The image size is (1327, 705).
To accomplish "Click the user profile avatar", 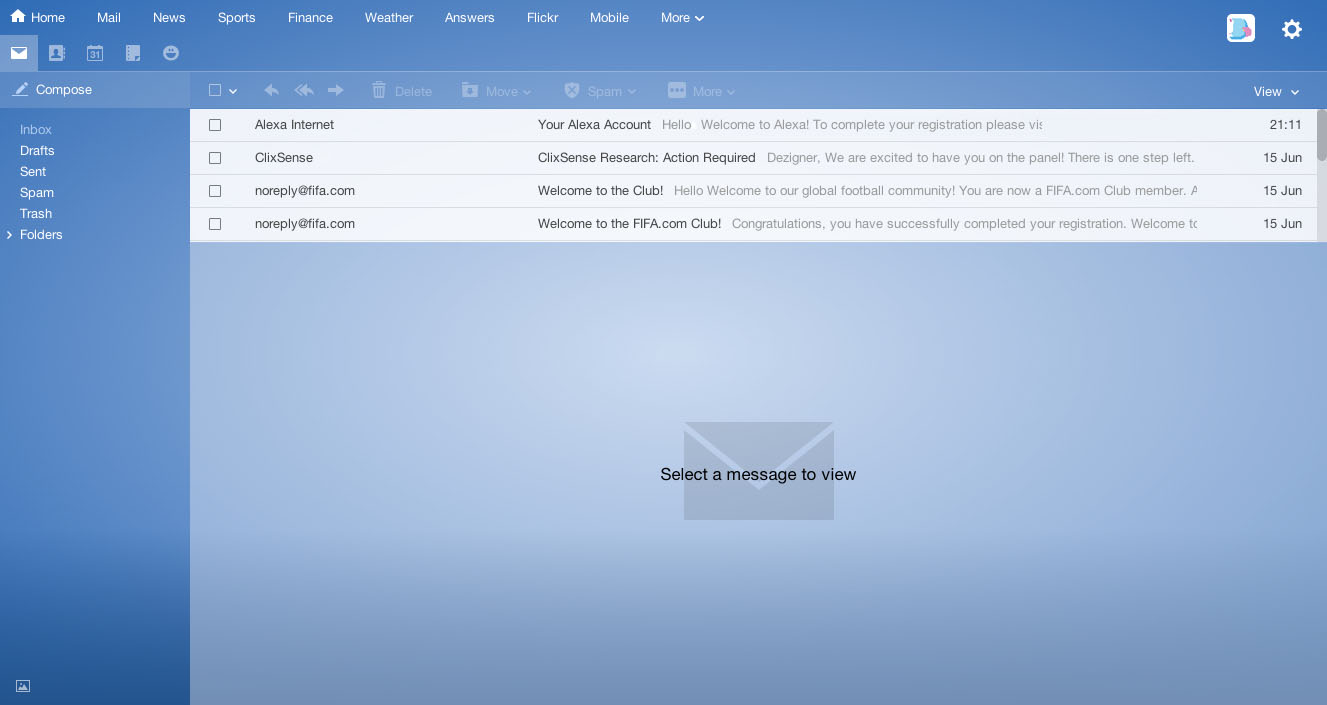I will [x=1241, y=29].
